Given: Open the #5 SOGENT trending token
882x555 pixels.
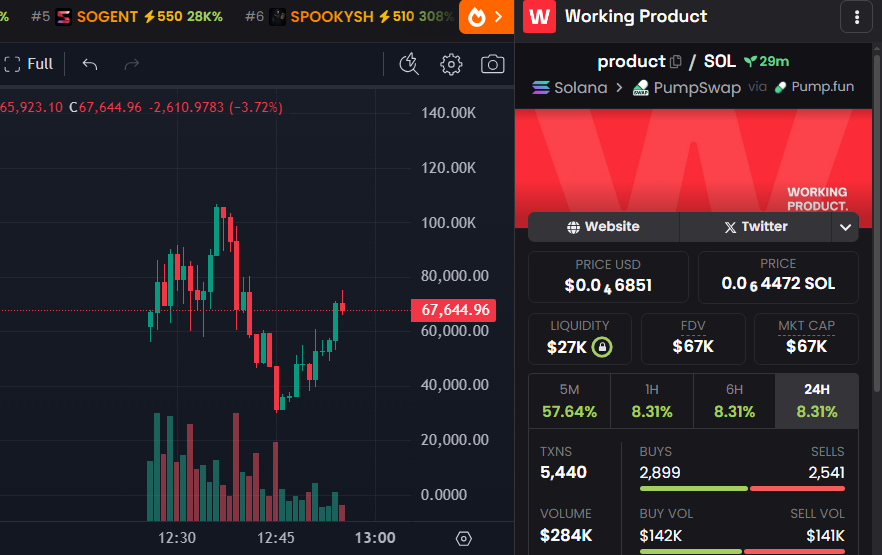Looking at the screenshot, I should [127, 17].
